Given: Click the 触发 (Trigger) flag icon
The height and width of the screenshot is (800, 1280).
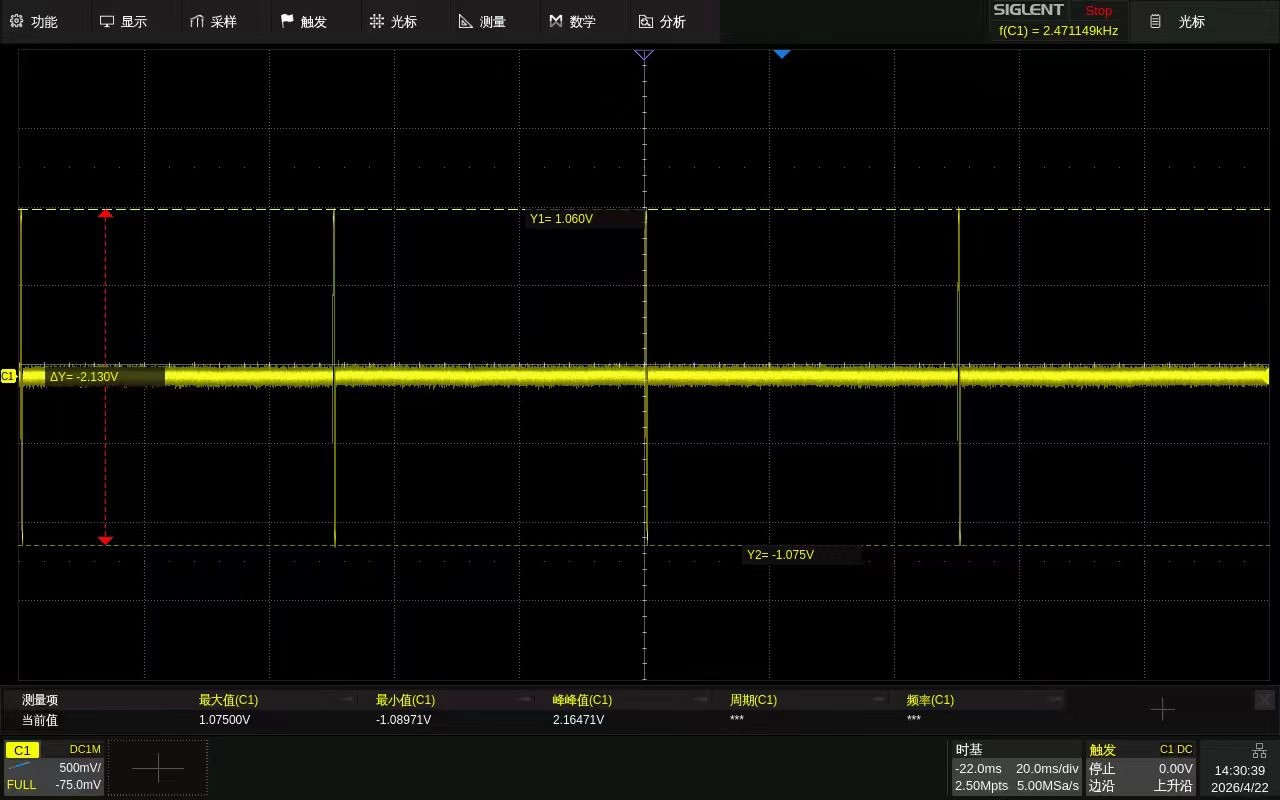Looking at the screenshot, I should point(288,21).
